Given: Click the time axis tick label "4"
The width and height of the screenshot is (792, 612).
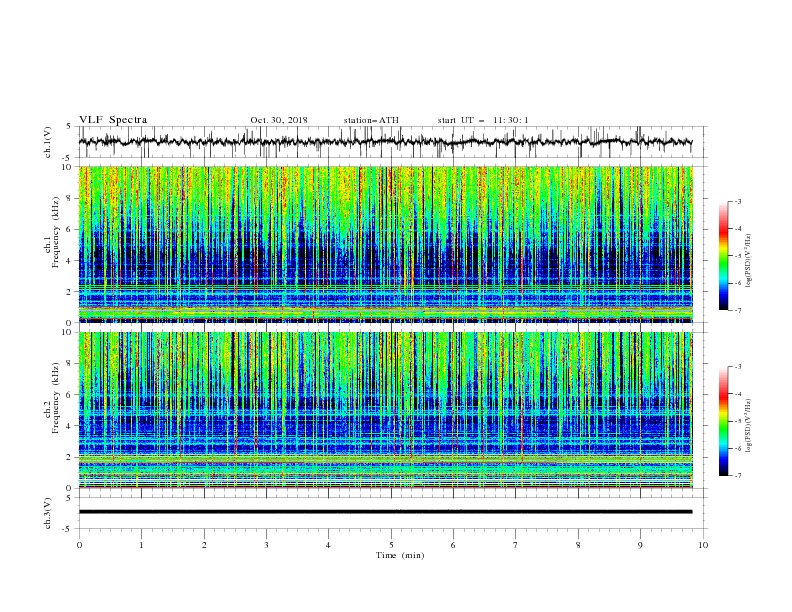Looking at the screenshot, I should point(328,545).
